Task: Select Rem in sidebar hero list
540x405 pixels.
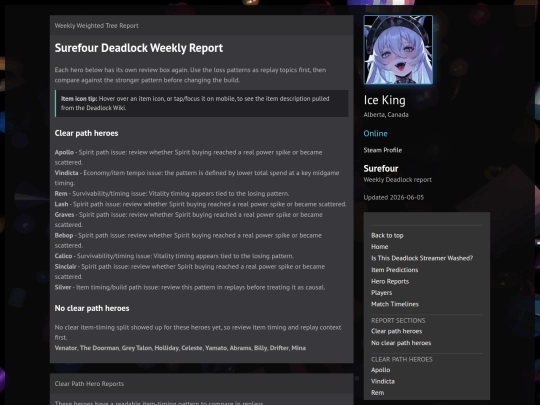Action: tap(377, 393)
